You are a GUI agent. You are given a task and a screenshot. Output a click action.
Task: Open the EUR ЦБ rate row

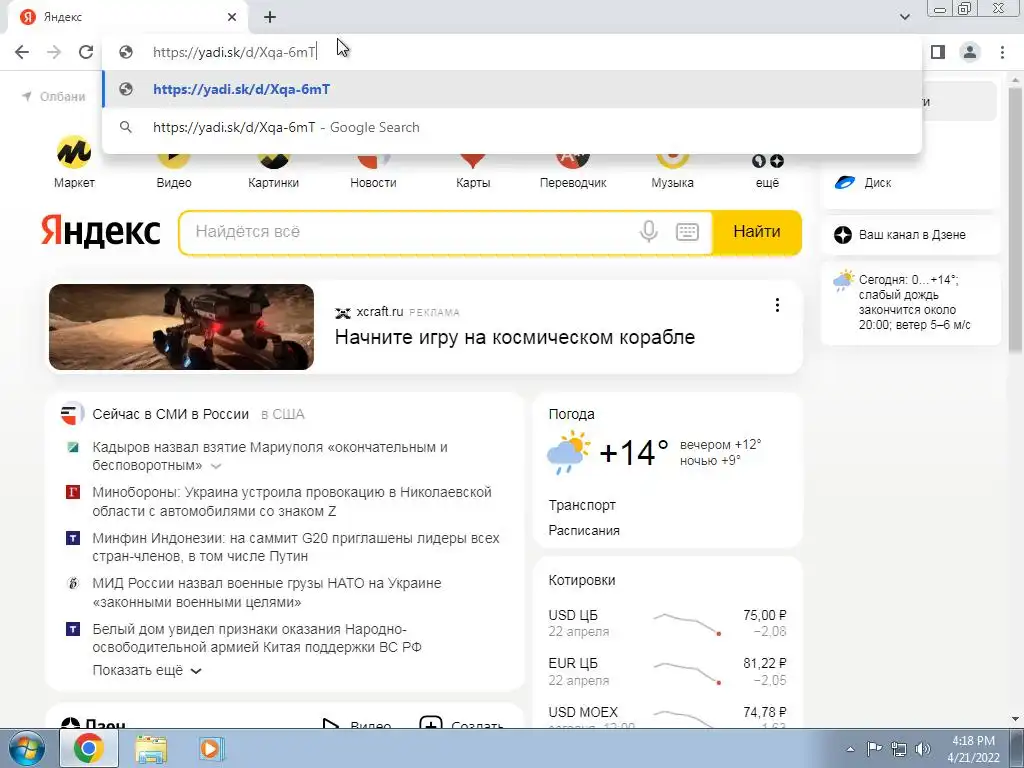[x=667, y=671]
